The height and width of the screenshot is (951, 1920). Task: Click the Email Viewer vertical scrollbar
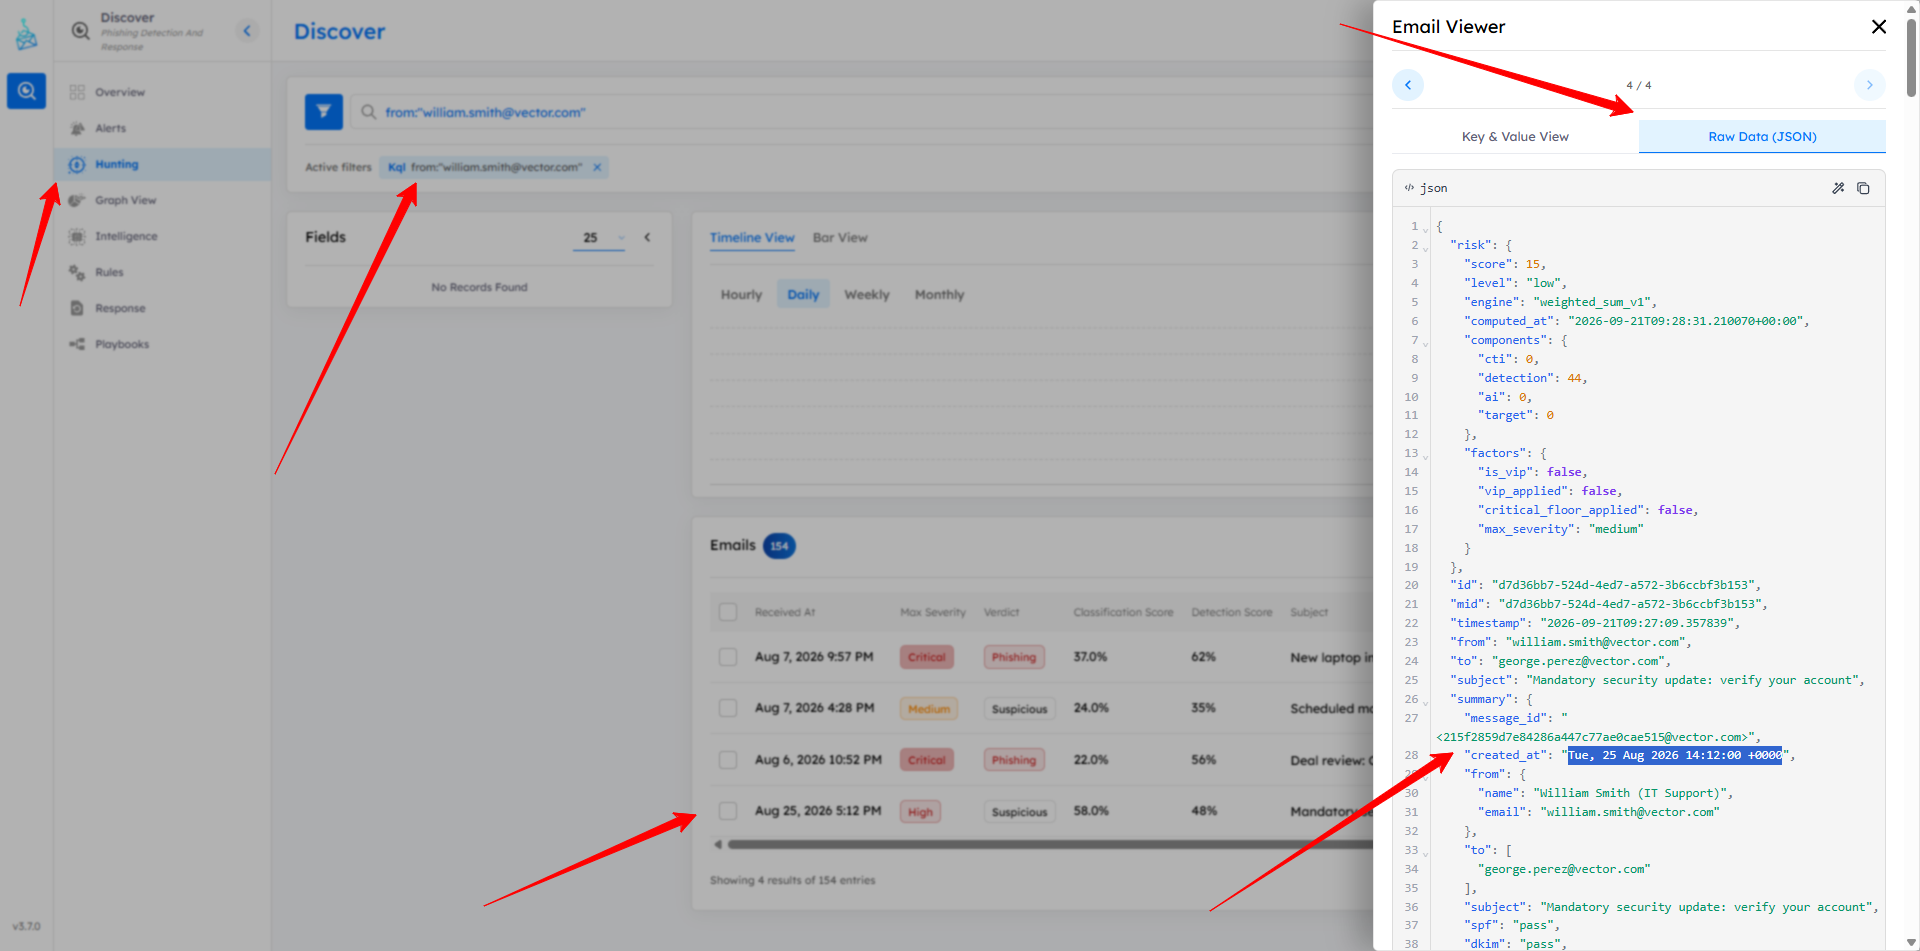coord(1911,60)
